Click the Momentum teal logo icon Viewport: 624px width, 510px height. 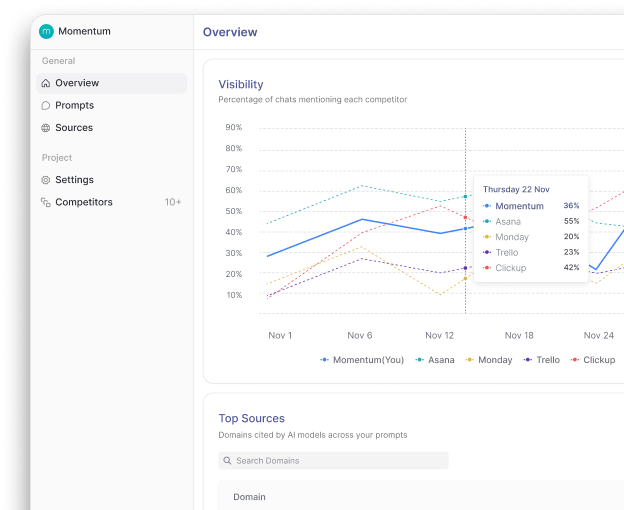point(46,31)
